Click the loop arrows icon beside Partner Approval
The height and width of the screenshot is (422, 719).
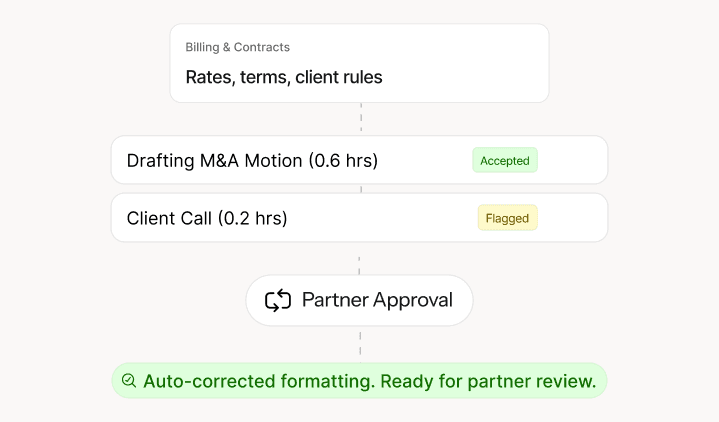[x=278, y=300]
